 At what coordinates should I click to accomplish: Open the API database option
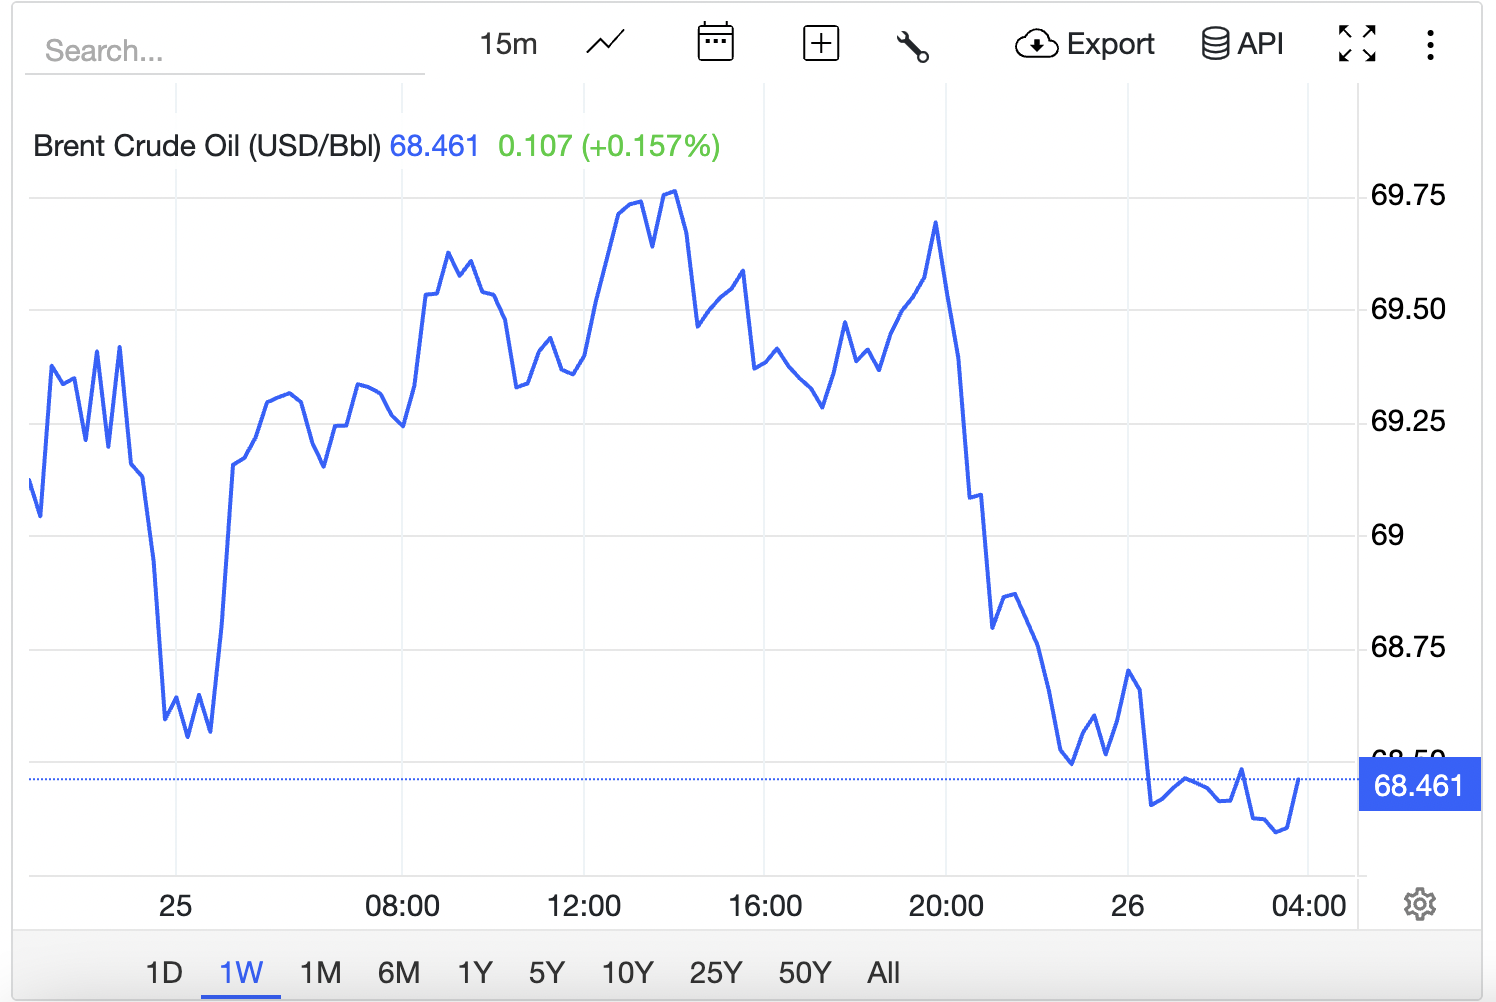coord(1242,44)
